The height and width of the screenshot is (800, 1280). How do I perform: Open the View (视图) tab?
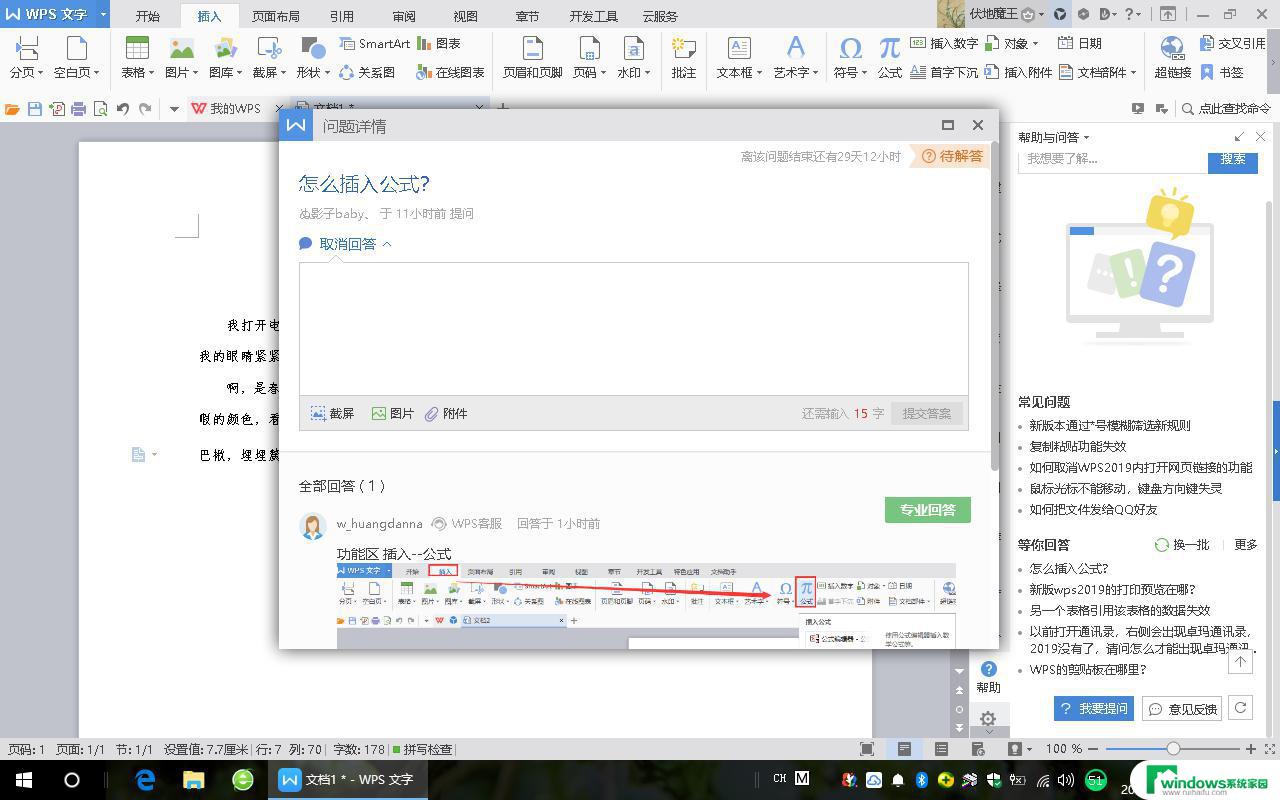[x=465, y=16]
